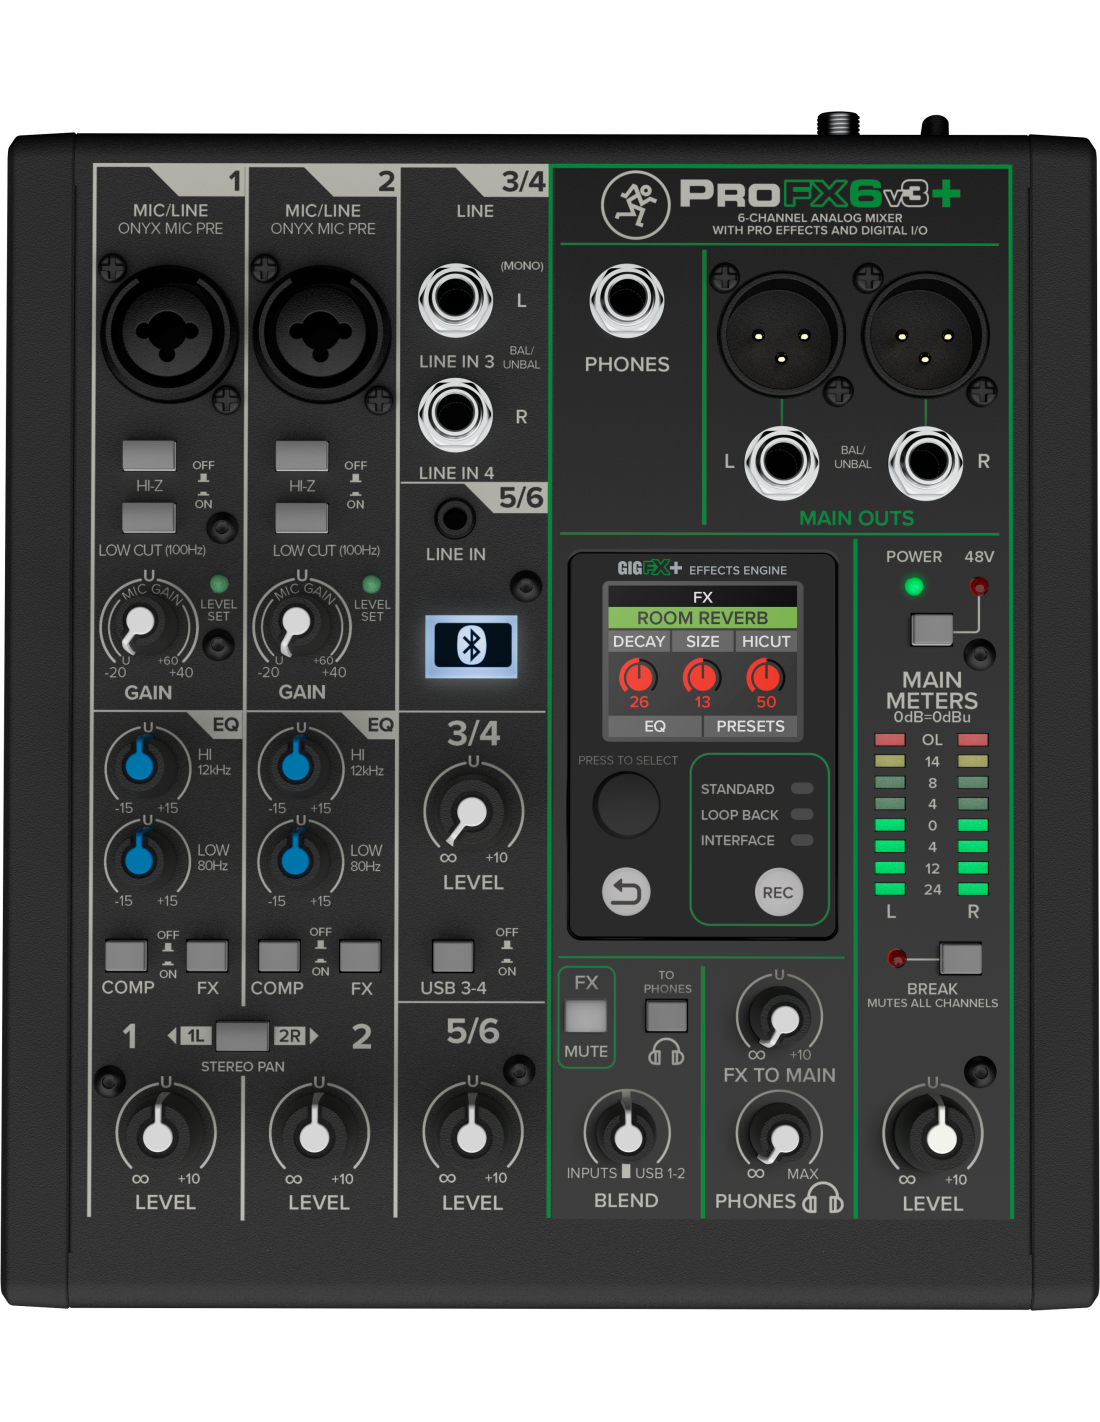The image size is (1100, 1422).
Task: Toggle the USB 3-4 switch
Action: pos(453,956)
